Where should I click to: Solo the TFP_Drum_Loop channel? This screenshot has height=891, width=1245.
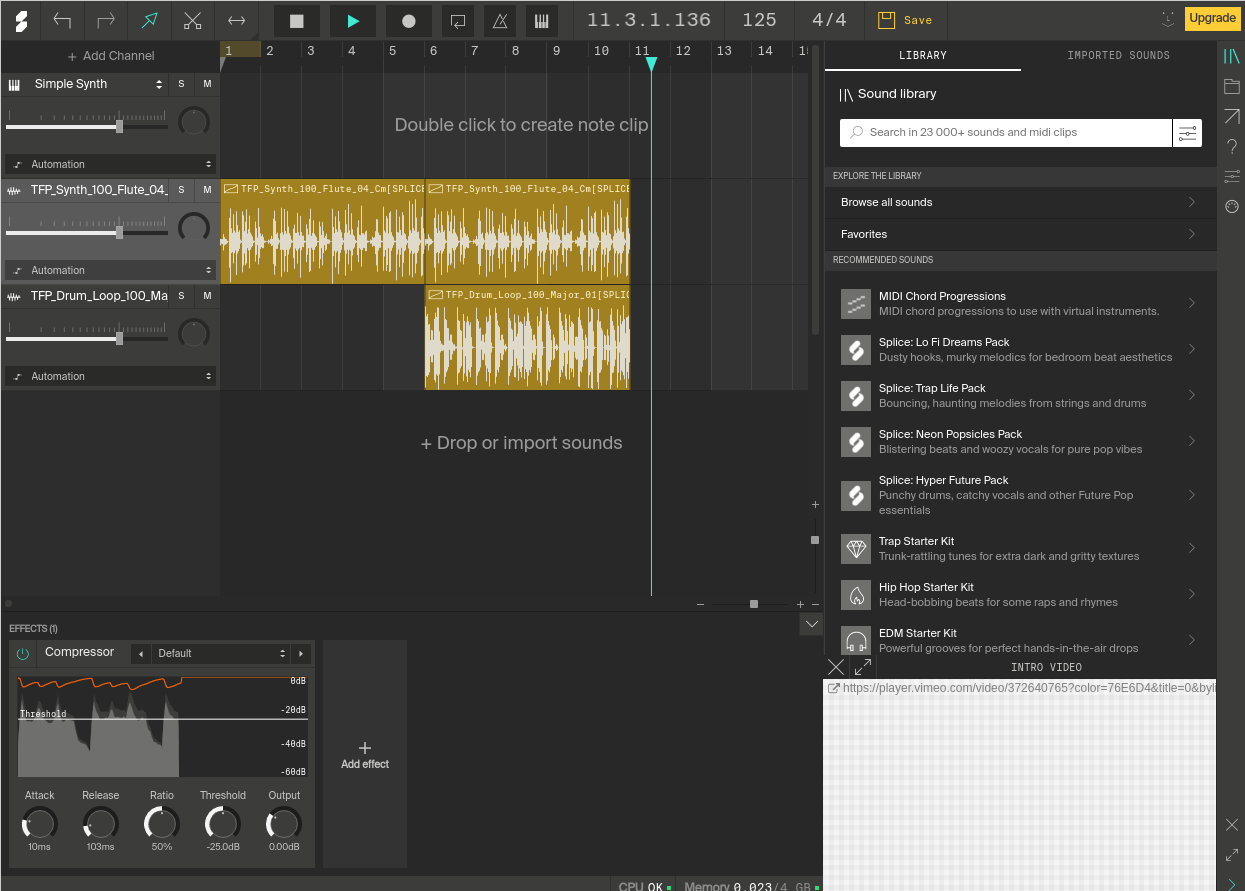pos(181,296)
